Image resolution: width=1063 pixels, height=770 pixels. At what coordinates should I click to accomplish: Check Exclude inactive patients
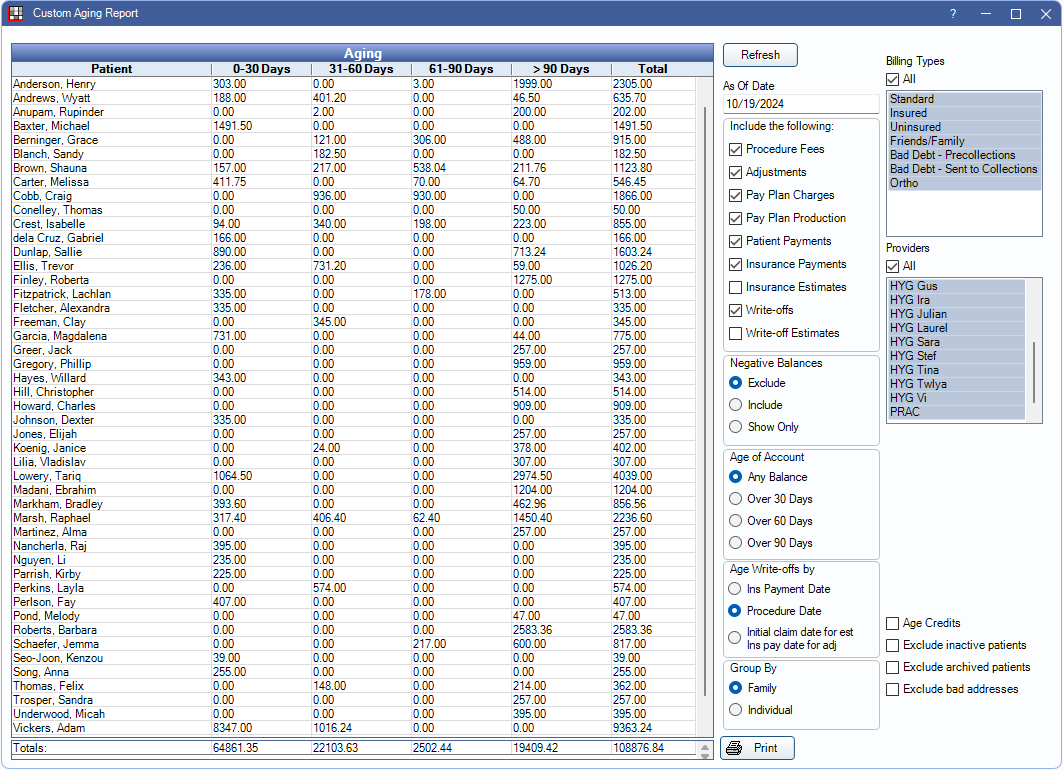892,645
